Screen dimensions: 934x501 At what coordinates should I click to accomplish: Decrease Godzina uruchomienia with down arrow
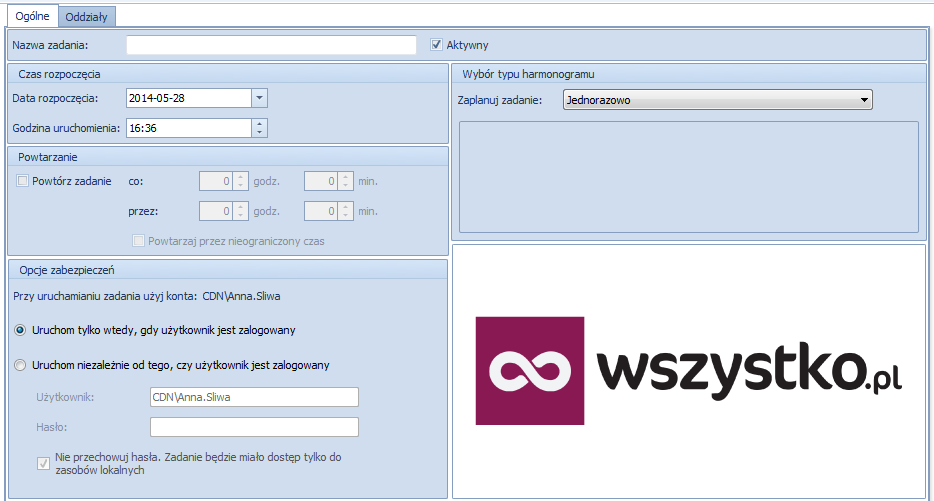click(x=259, y=133)
